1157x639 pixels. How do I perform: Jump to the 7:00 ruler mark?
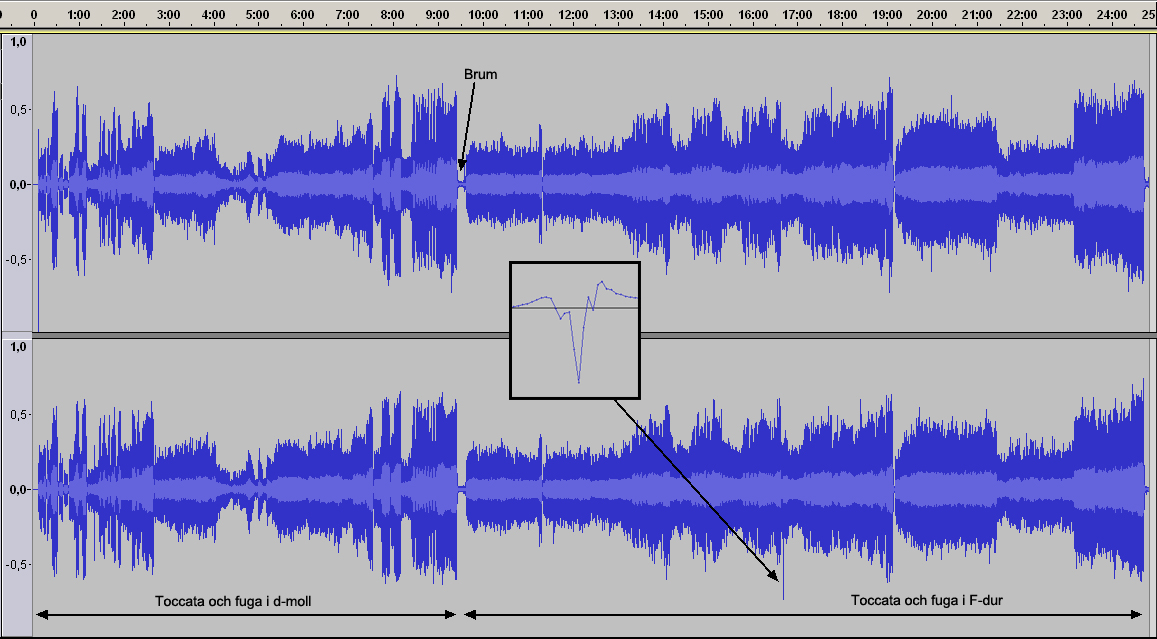coord(348,14)
